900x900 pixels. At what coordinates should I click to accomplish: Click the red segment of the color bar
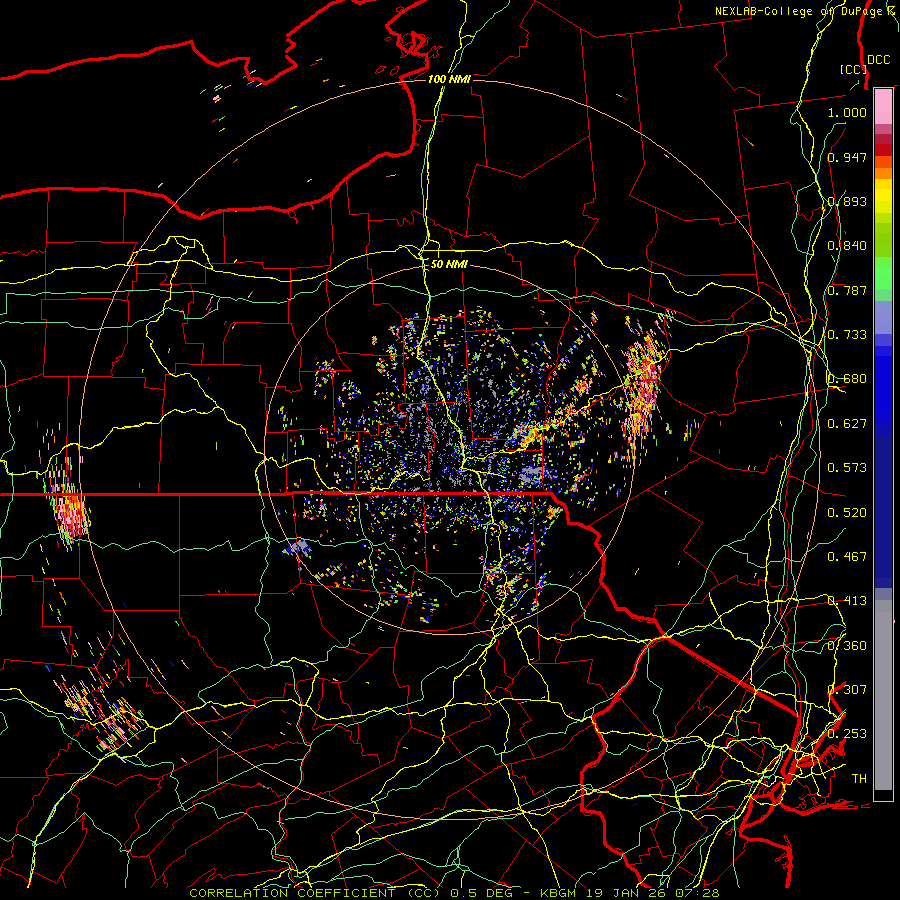[x=883, y=150]
